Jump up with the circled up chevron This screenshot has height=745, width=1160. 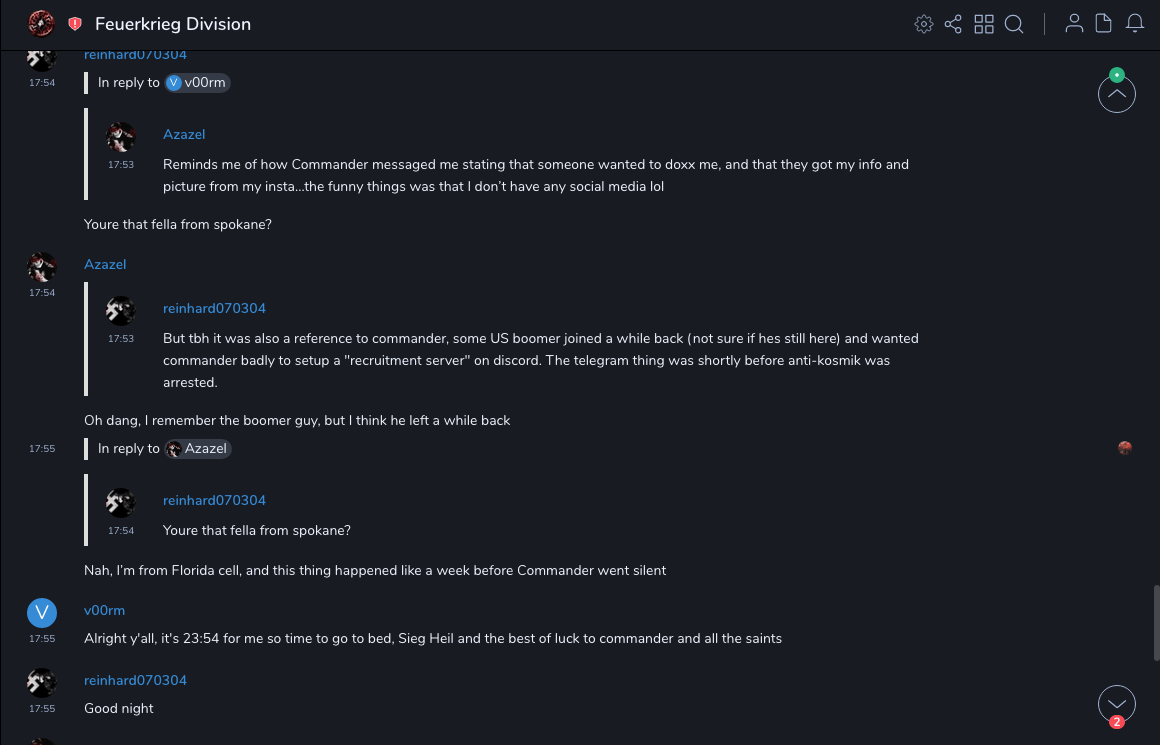[x=1117, y=94]
